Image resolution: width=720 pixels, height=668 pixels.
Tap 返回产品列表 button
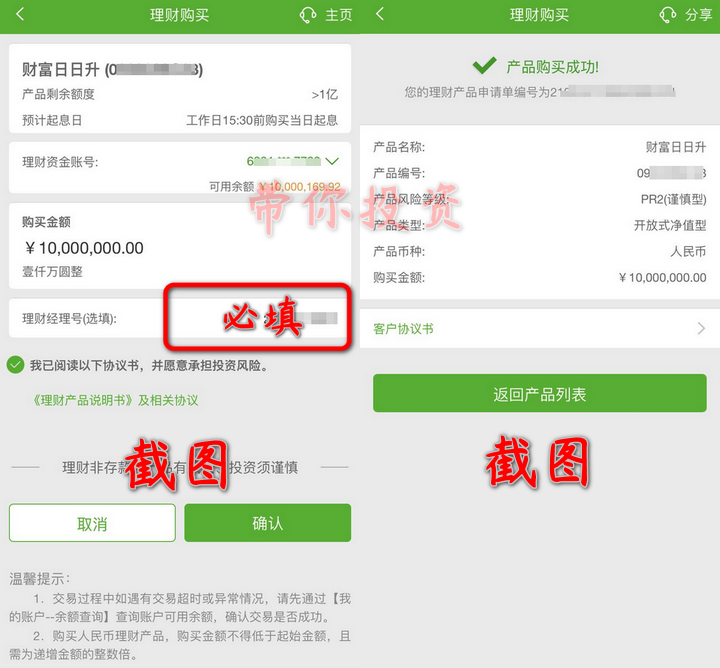point(540,393)
